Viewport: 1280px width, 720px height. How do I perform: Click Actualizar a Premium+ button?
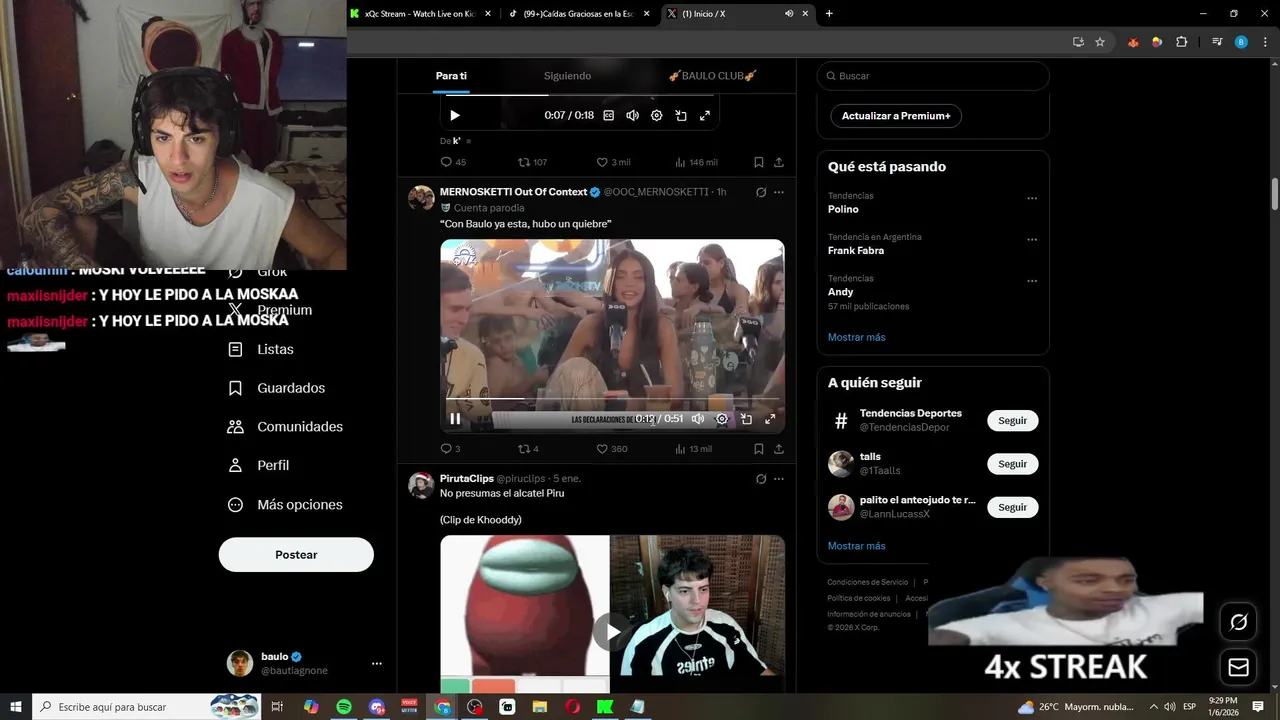[x=896, y=116]
